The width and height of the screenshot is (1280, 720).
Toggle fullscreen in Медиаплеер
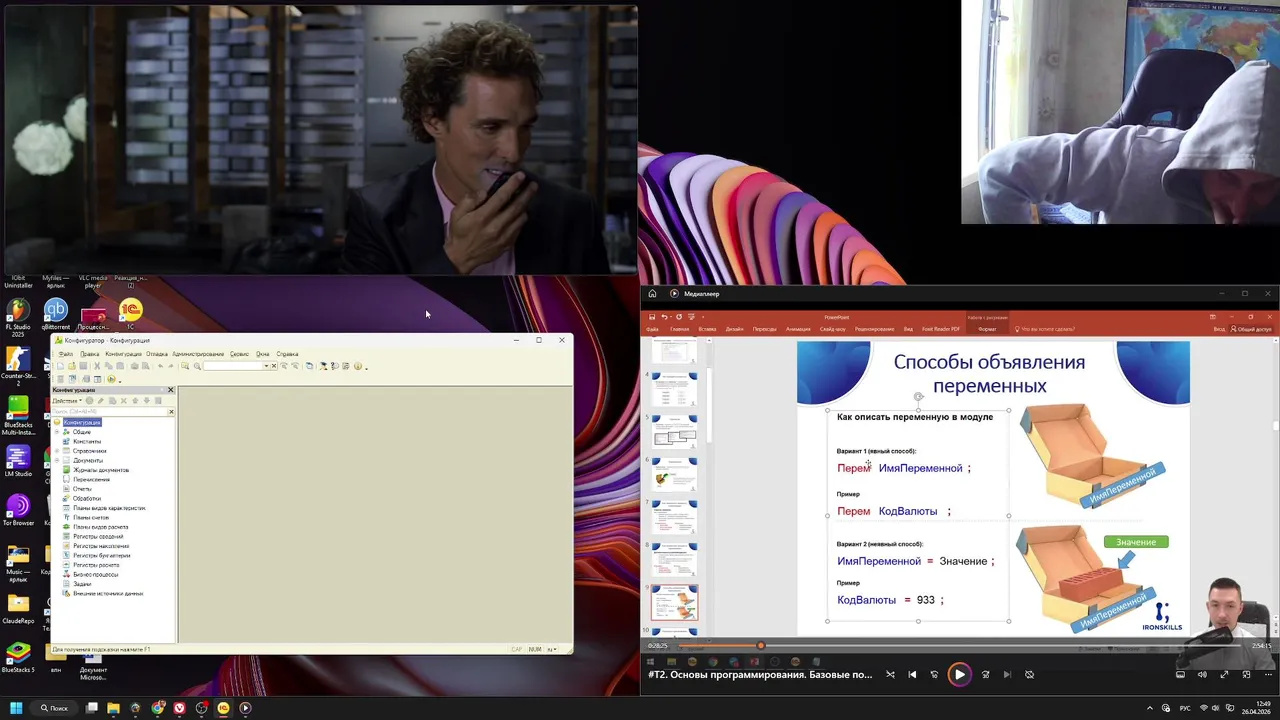point(1224,674)
